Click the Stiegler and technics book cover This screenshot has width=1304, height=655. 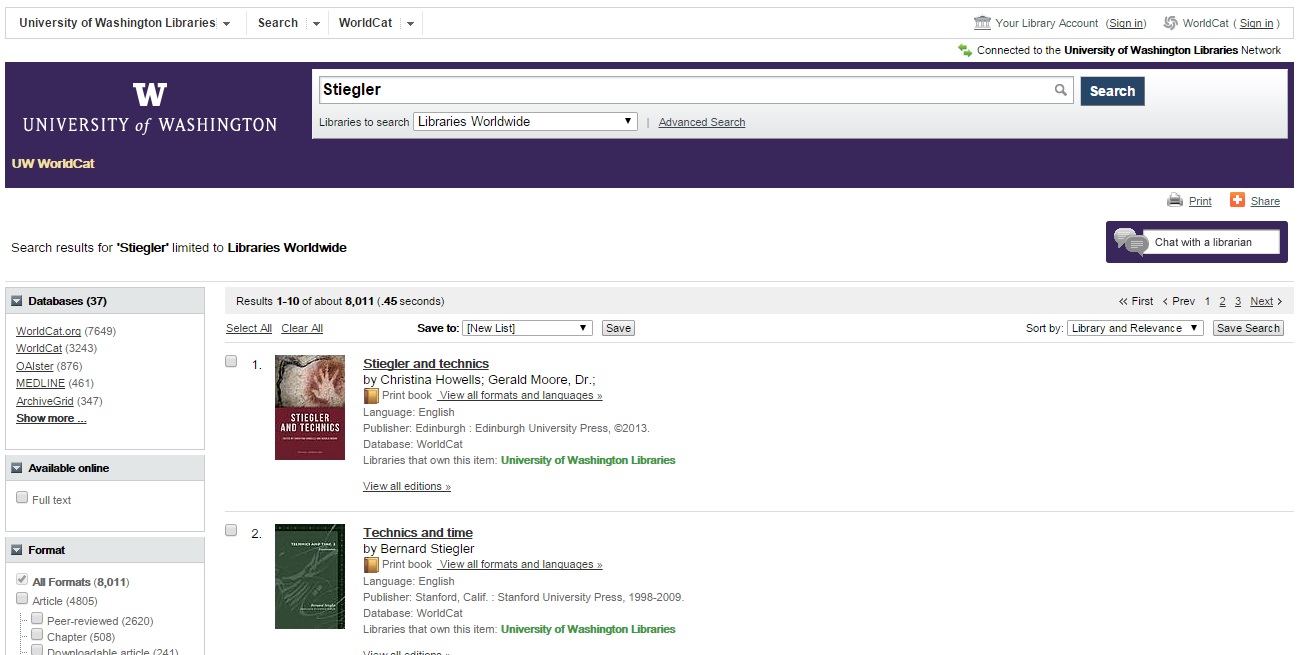310,407
